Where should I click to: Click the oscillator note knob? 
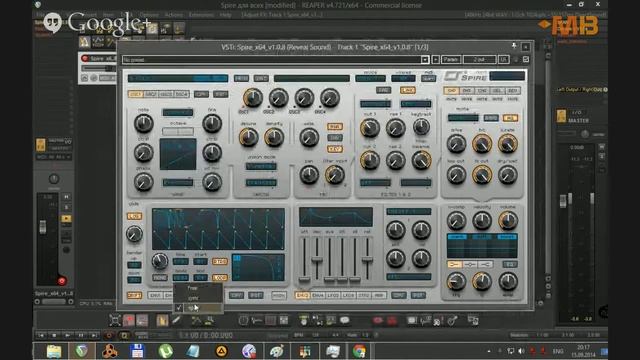tap(144, 123)
